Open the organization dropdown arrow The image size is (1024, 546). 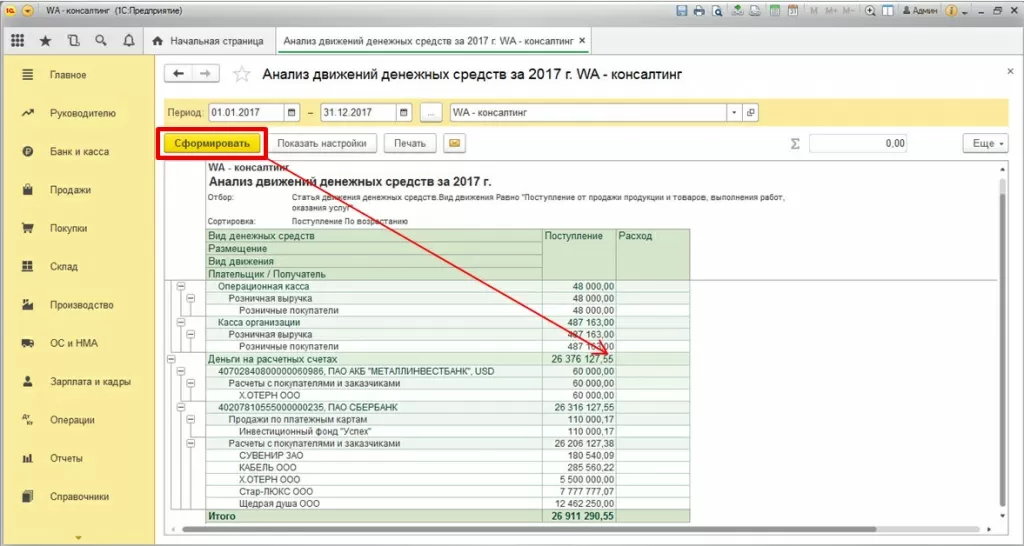(735, 113)
